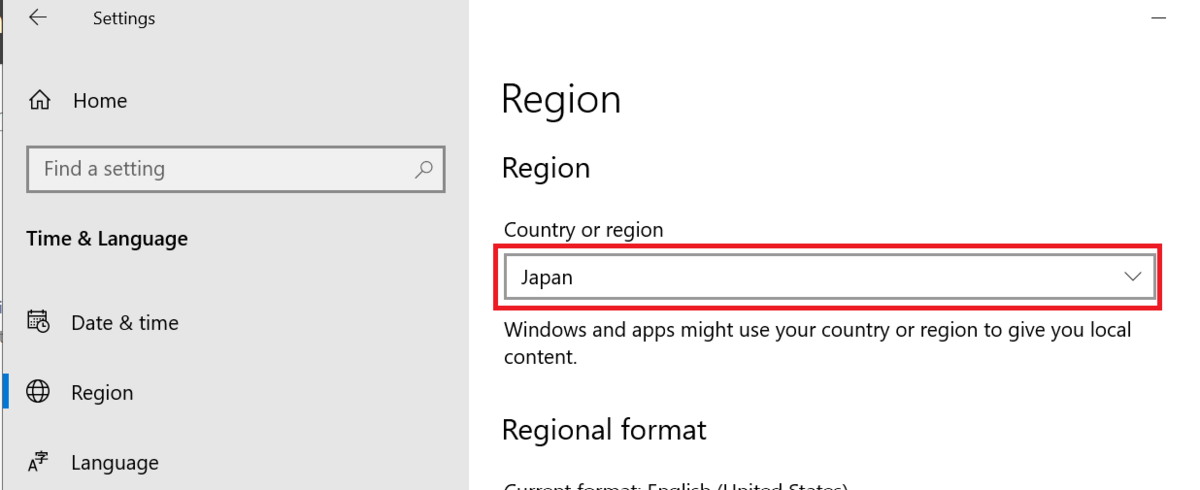Click the large Region page title
This screenshot has height=490, width=1200.
pos(561,99)
